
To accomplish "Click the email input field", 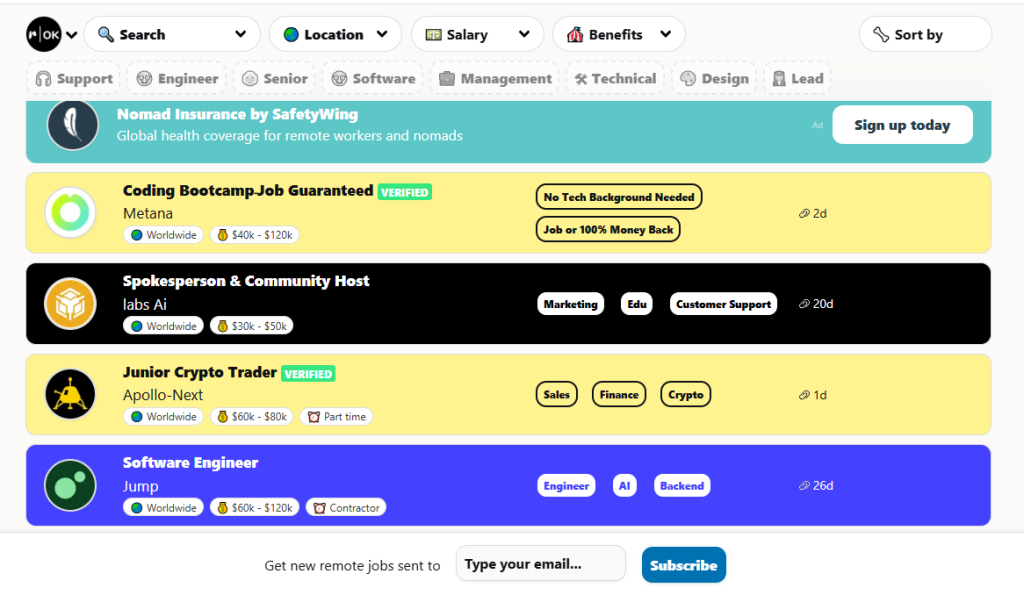I will click(x=540, y=563).
